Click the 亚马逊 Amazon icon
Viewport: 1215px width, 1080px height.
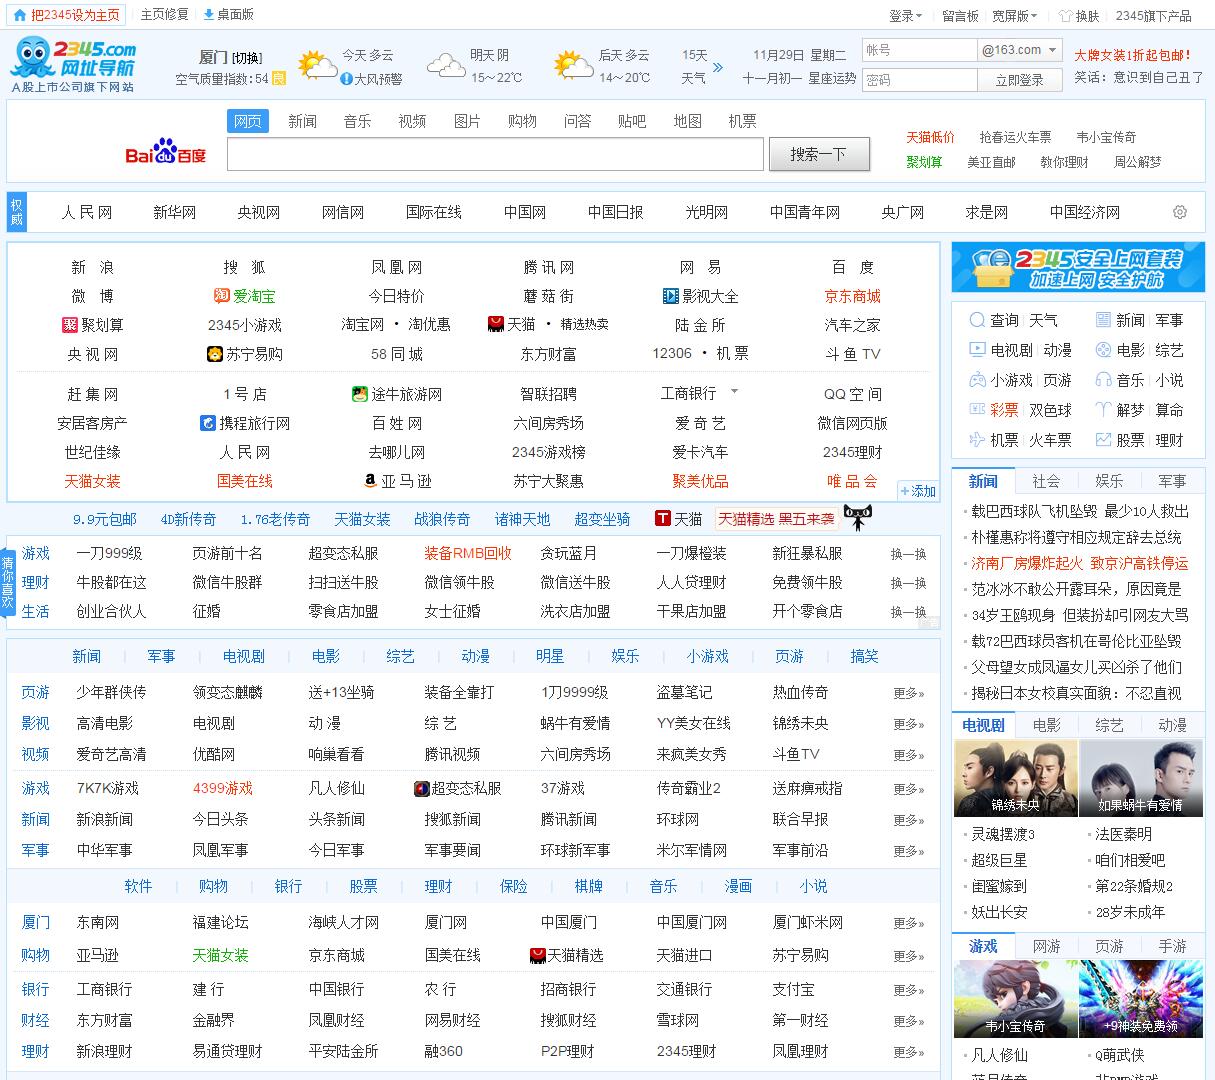pyautogui.click(x=370, y=481)
